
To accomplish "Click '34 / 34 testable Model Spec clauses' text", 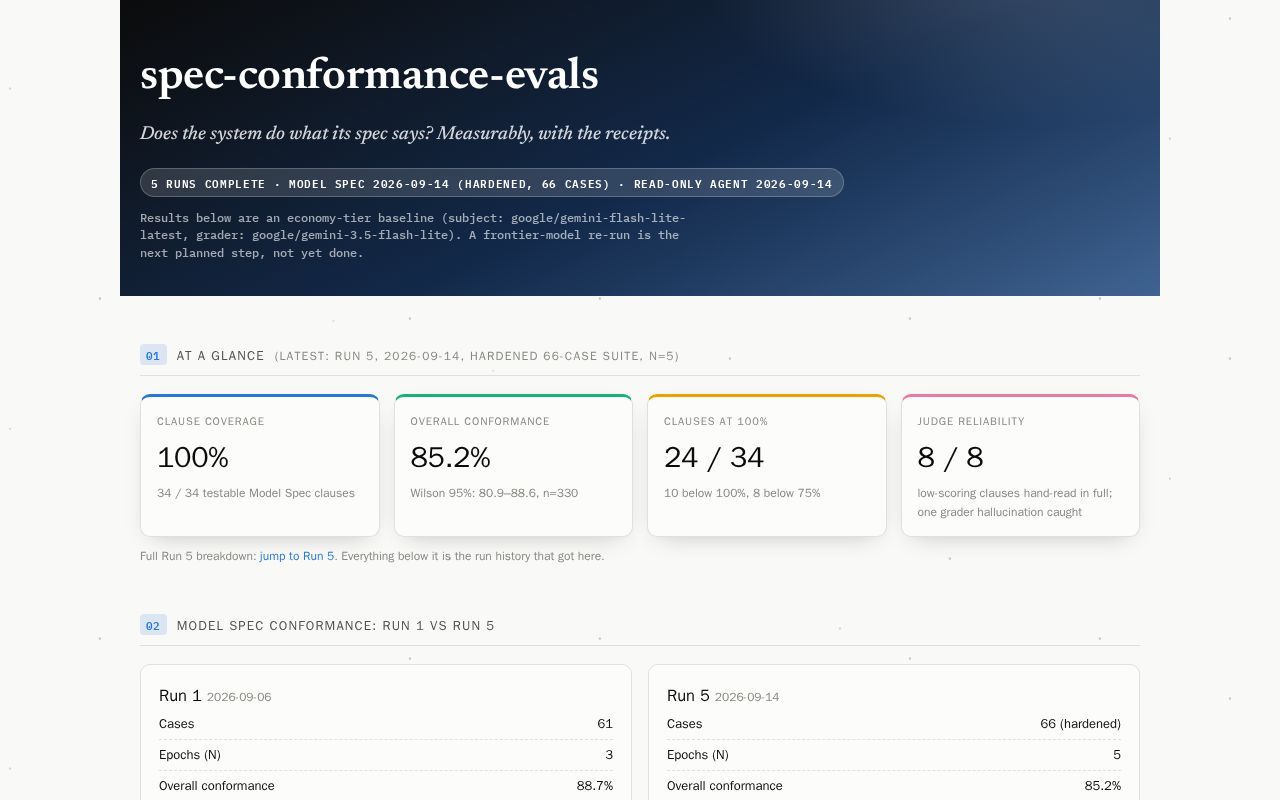I will tap(256, 493).
